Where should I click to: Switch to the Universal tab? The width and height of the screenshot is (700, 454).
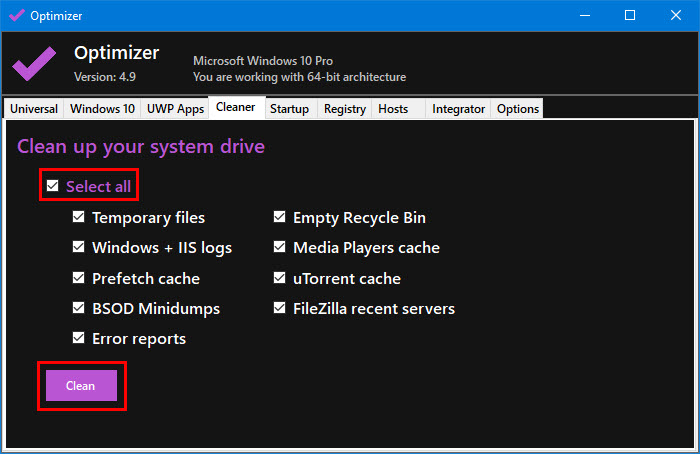[x=34, y=109]
